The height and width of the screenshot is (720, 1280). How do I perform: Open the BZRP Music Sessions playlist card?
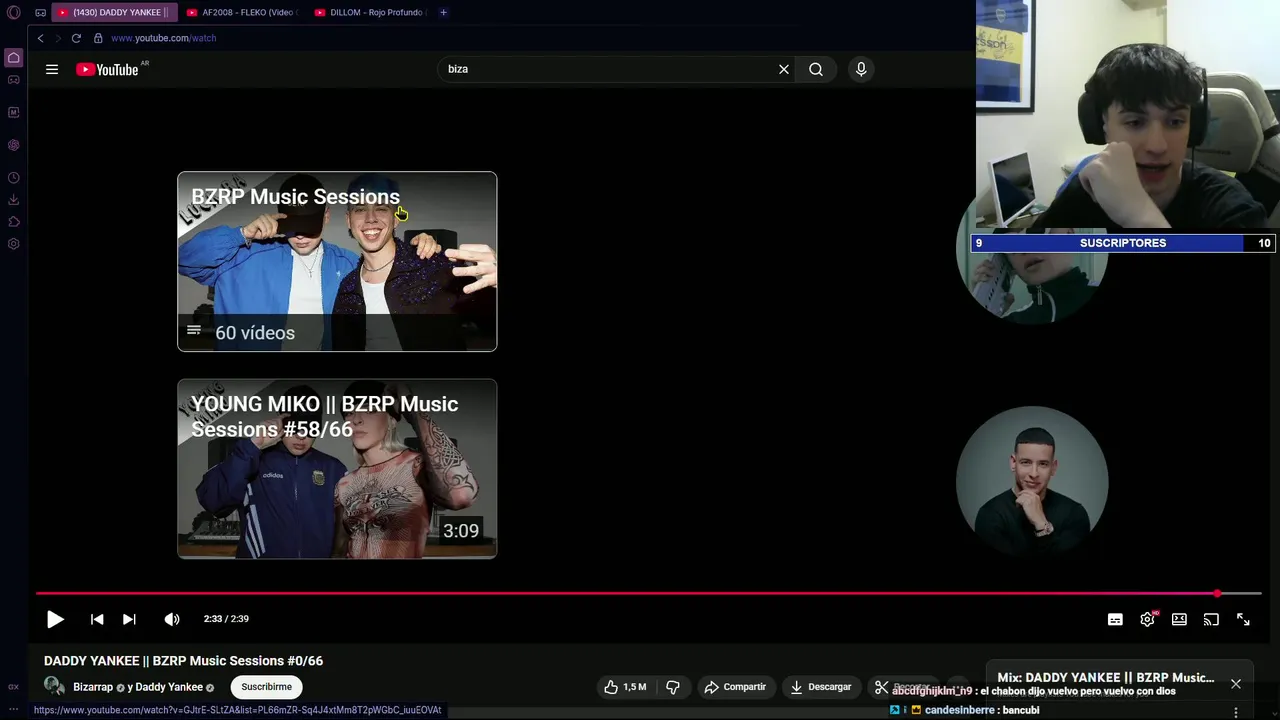tap(337, 261)
